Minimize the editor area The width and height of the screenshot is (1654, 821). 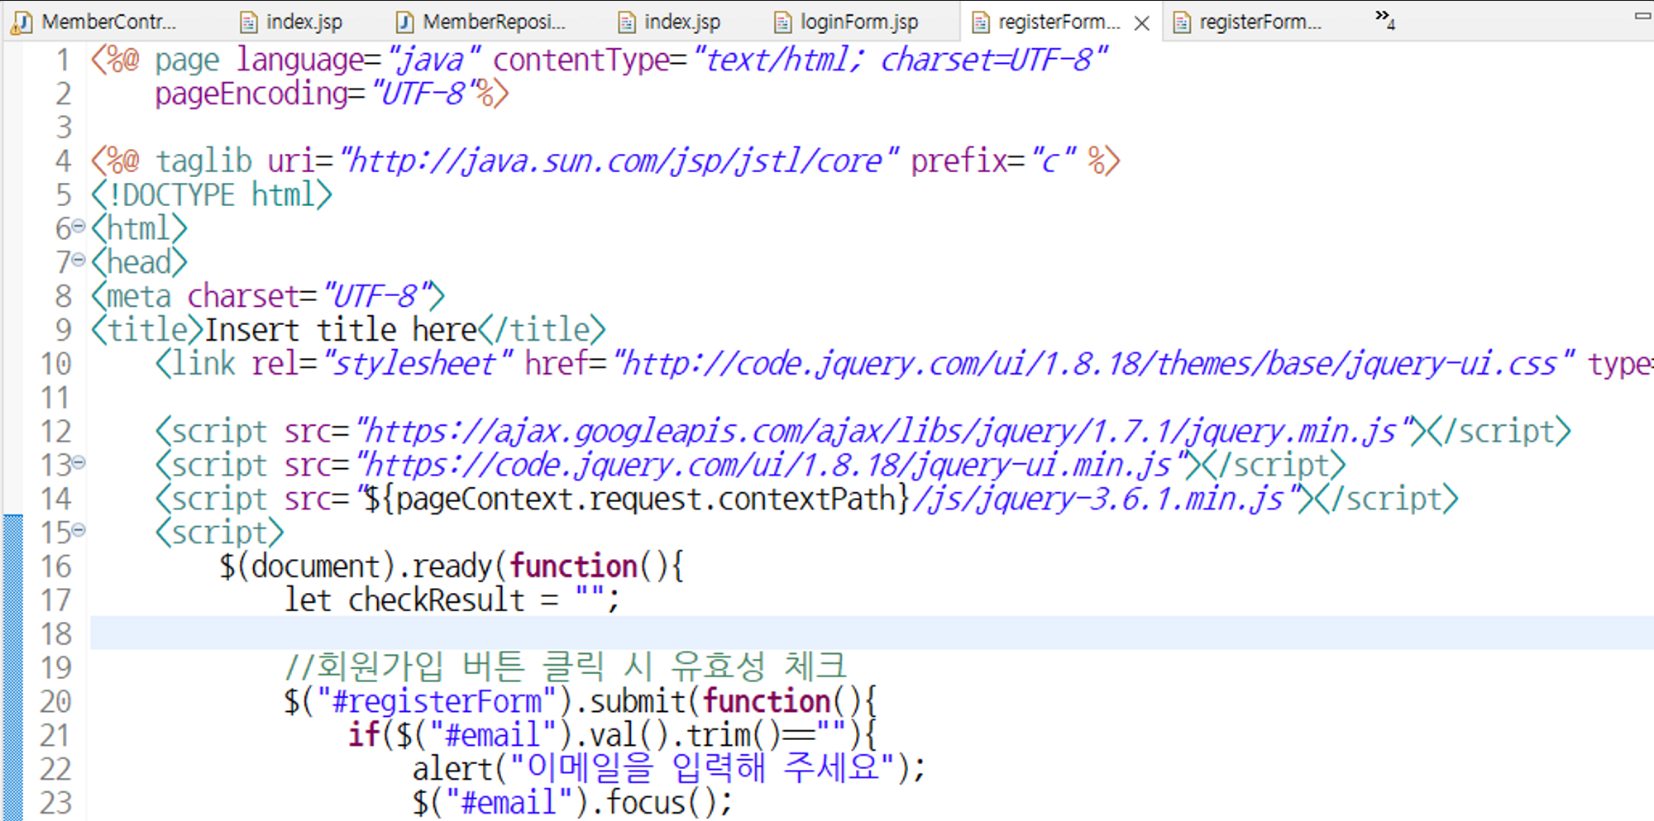point(1642,16)
